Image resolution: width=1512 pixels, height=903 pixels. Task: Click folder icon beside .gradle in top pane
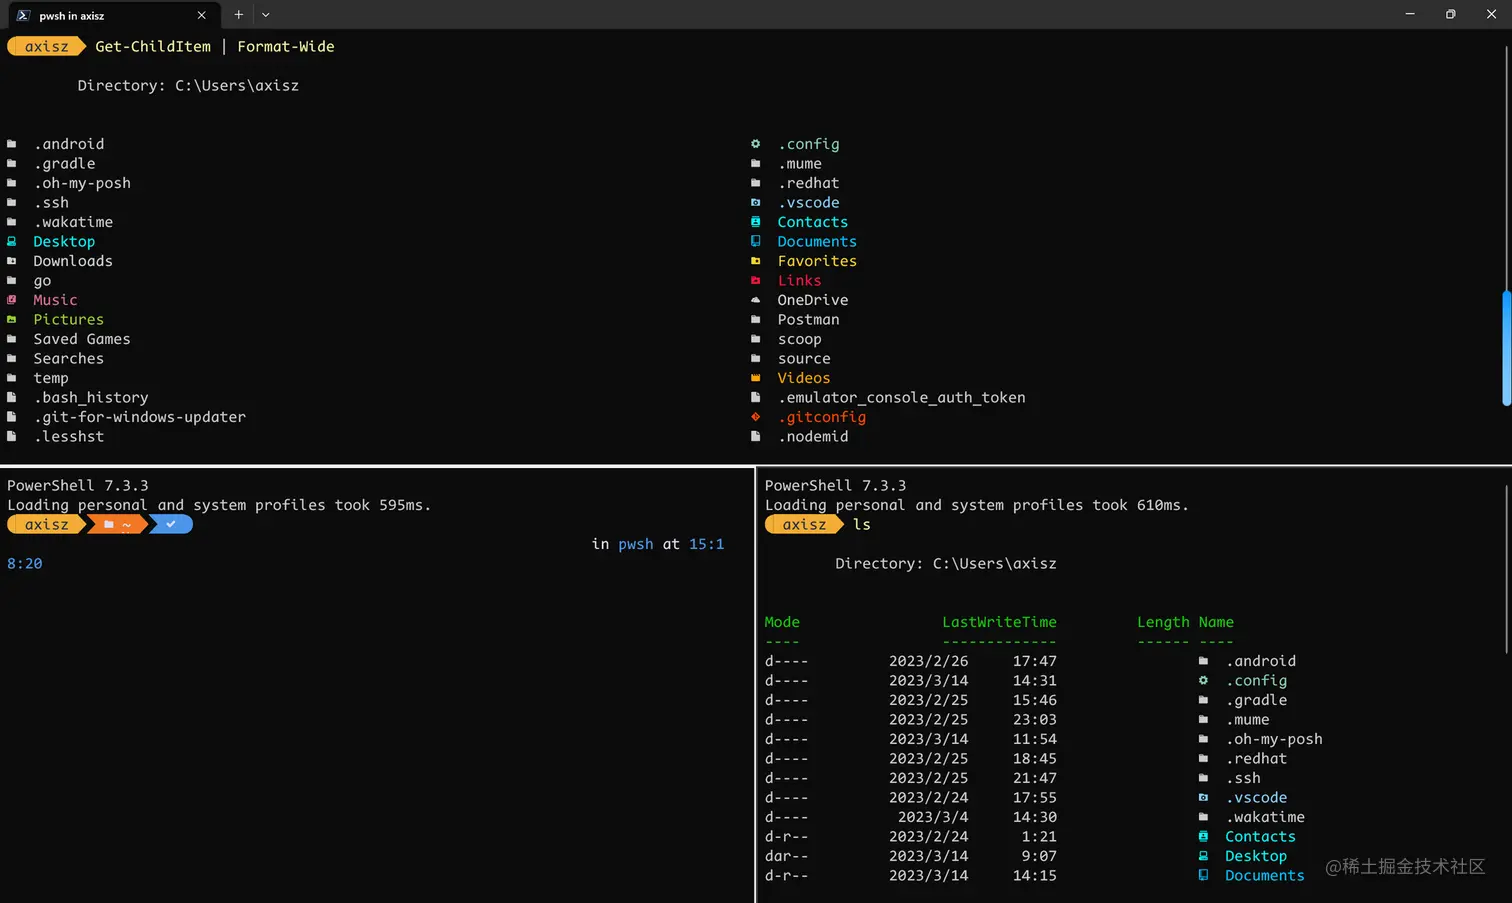[12, 163]
